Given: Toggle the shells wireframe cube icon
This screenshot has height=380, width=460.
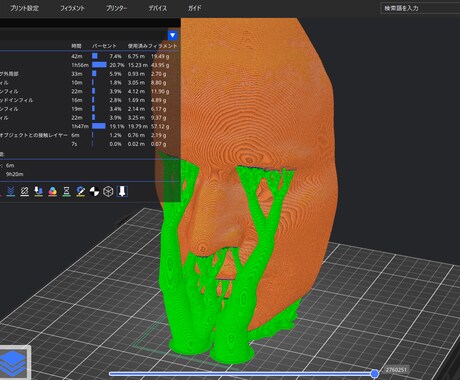Looking at the screenshot, I should (108, 191).
